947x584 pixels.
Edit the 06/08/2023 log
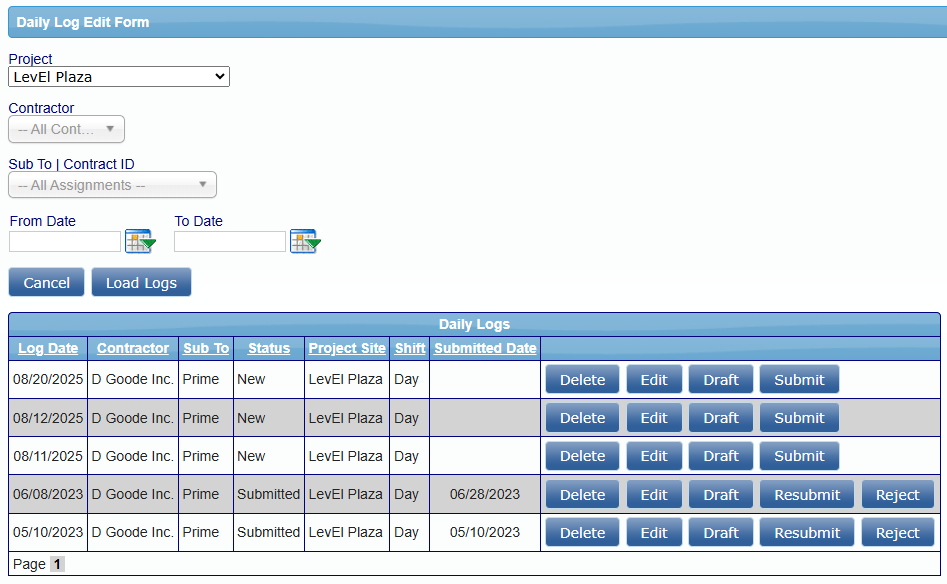tap(654, 495)
